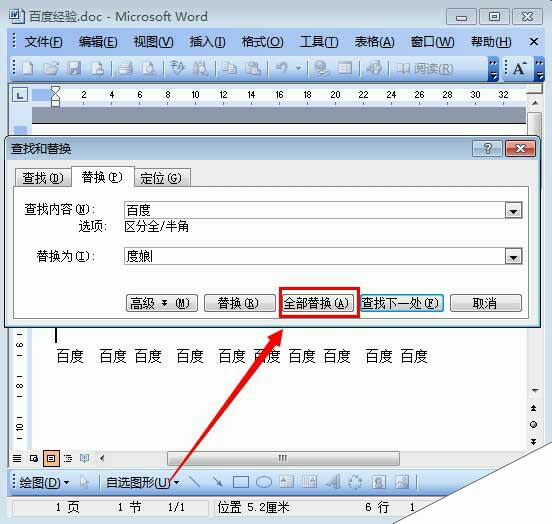Switch to Web Layout view icon
Image resolution: width=552 pixels, height=524 pixels.
(34, 458)
